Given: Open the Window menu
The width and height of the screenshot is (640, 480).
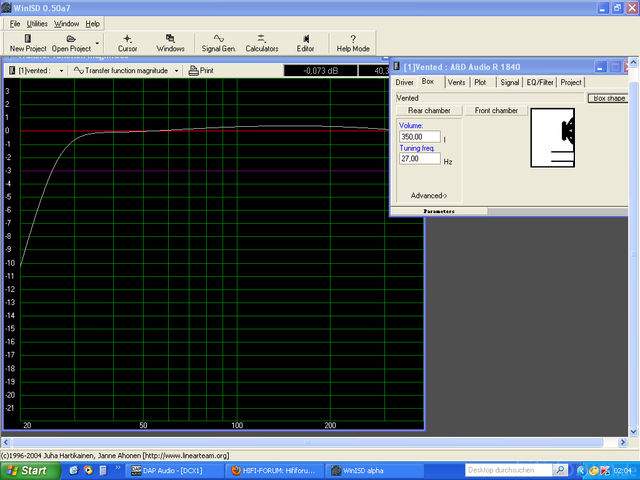Looking at the screenshot, I should (x=67, y=24).
